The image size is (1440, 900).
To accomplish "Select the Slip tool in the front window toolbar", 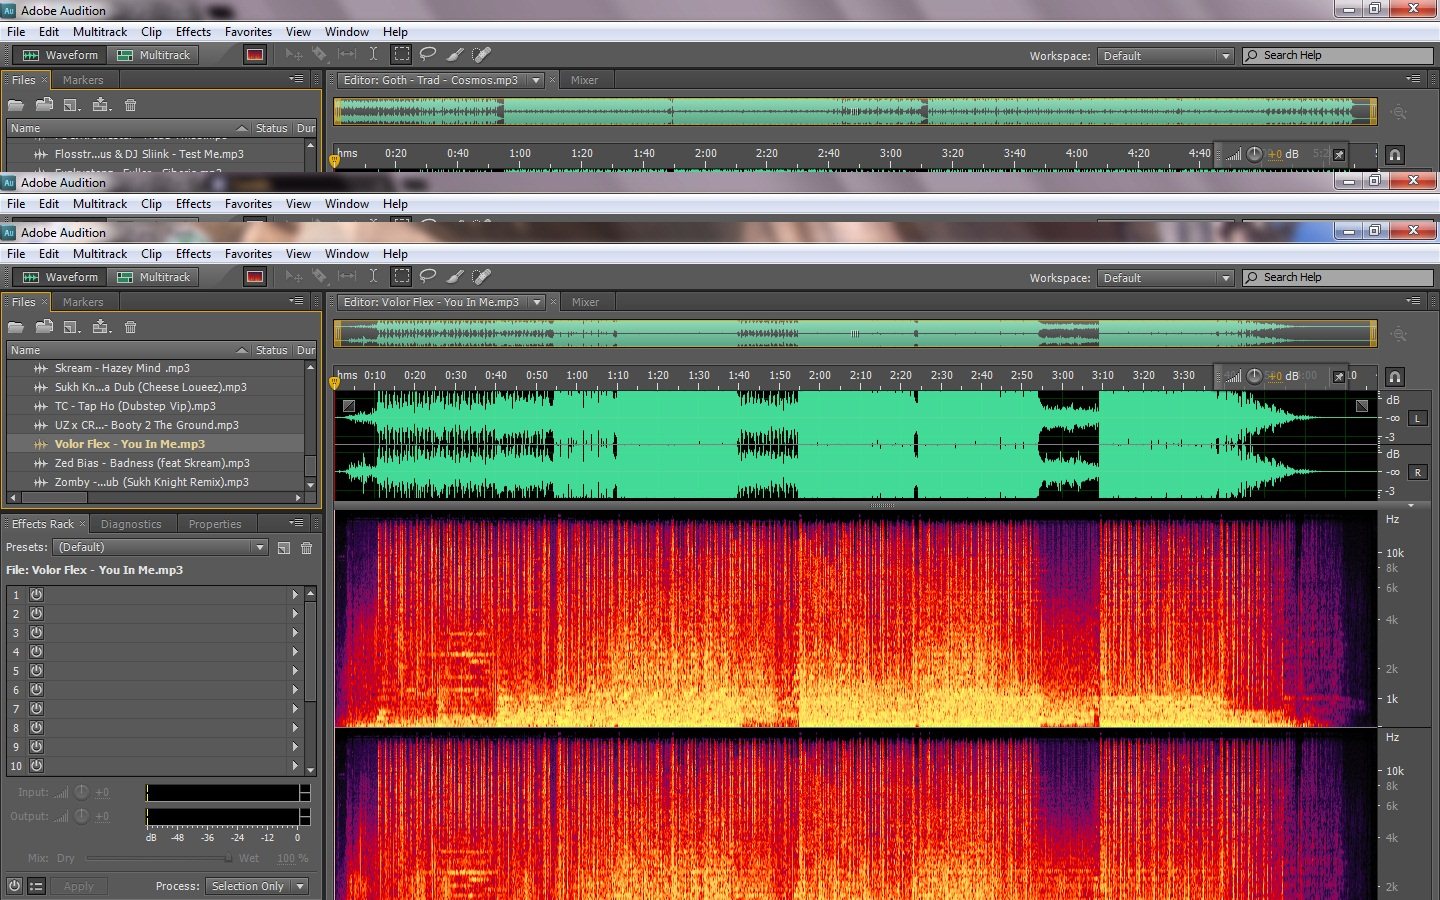I will (x=347, y=277).
